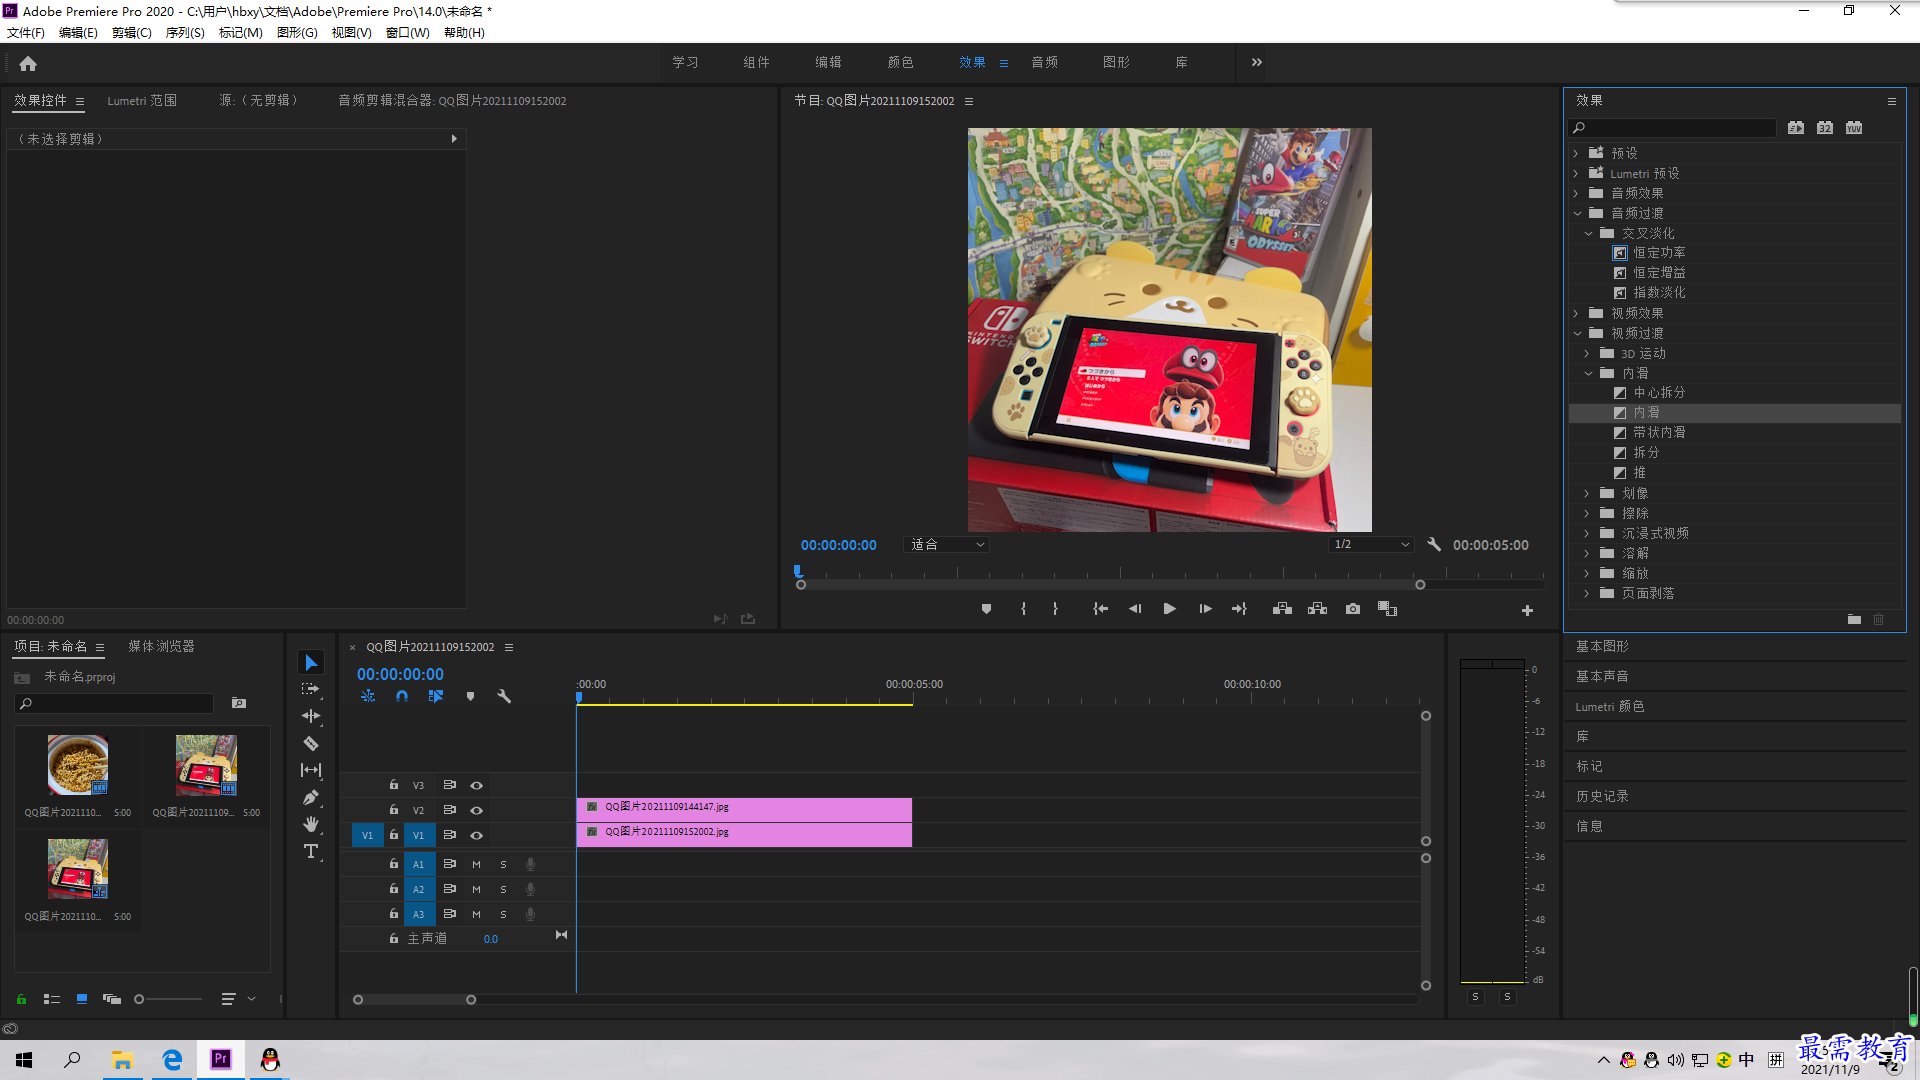
Task: Collapse the 音频过渡 folder
Action: 1577,213
